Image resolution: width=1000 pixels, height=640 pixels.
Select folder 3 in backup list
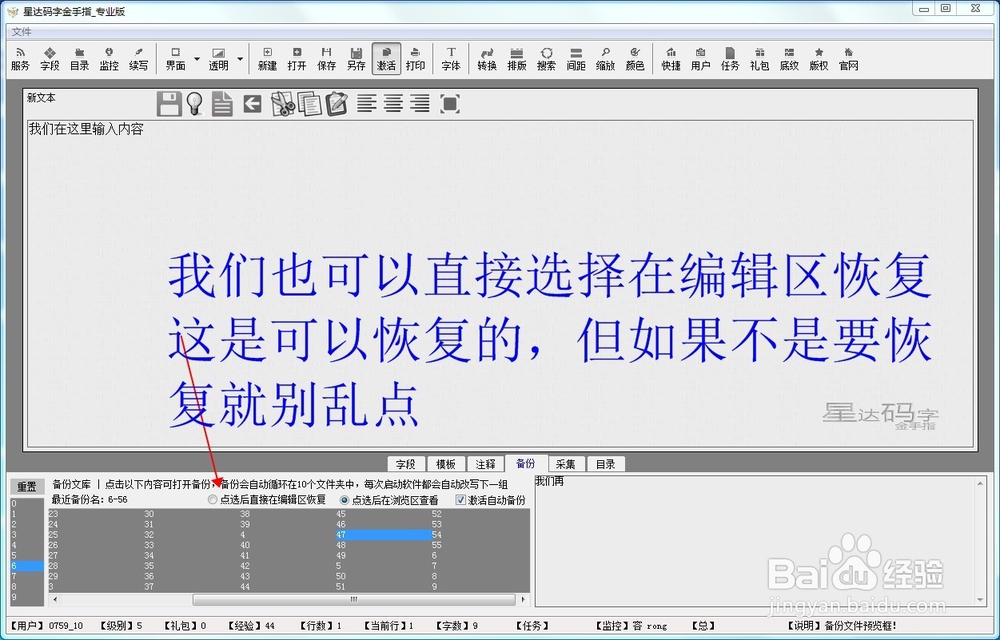coord(27,535)
